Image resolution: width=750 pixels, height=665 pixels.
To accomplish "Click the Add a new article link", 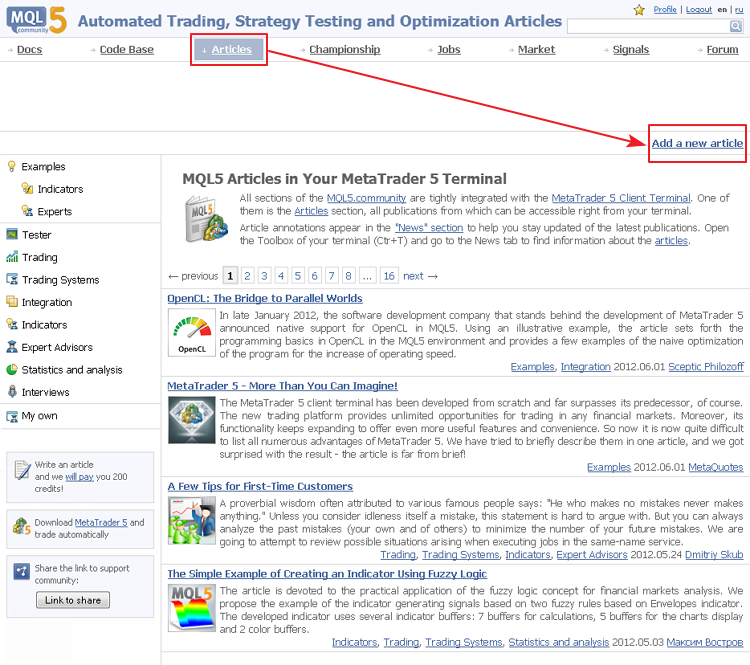I will click(697, 143).
